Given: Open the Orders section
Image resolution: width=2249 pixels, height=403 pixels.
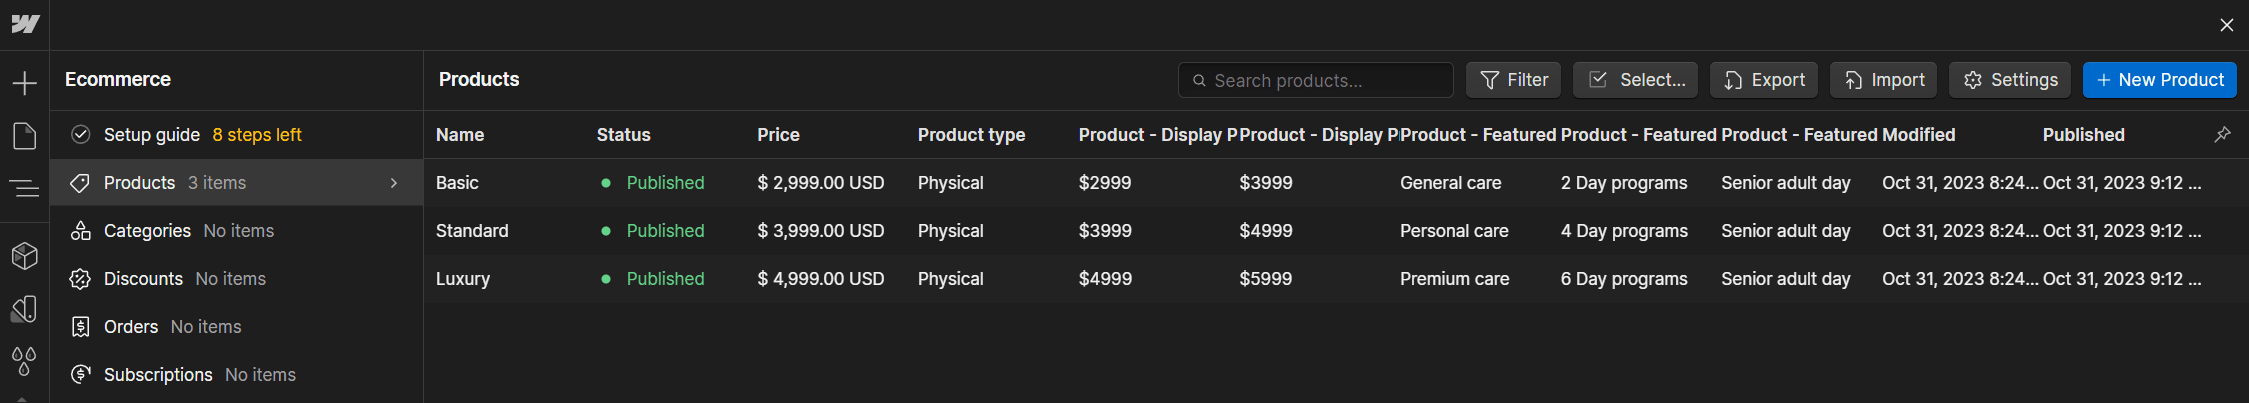Looking at the screenshot, I should tap(131, 327).
